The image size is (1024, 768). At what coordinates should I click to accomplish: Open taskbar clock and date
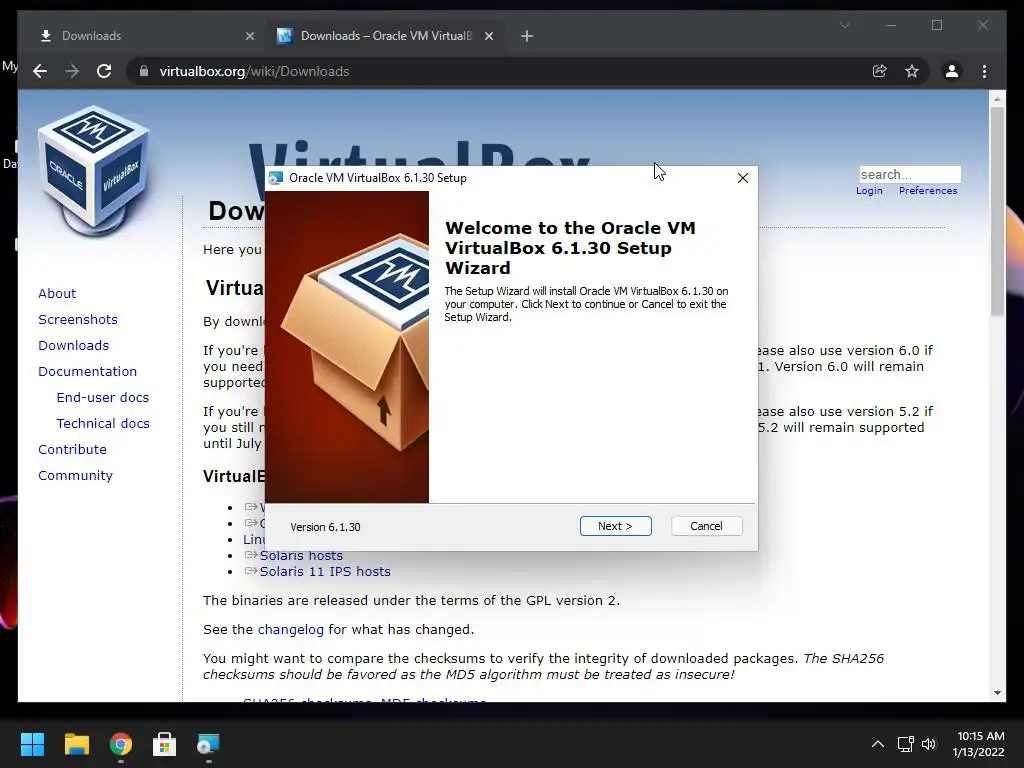(x=978, y=744)
